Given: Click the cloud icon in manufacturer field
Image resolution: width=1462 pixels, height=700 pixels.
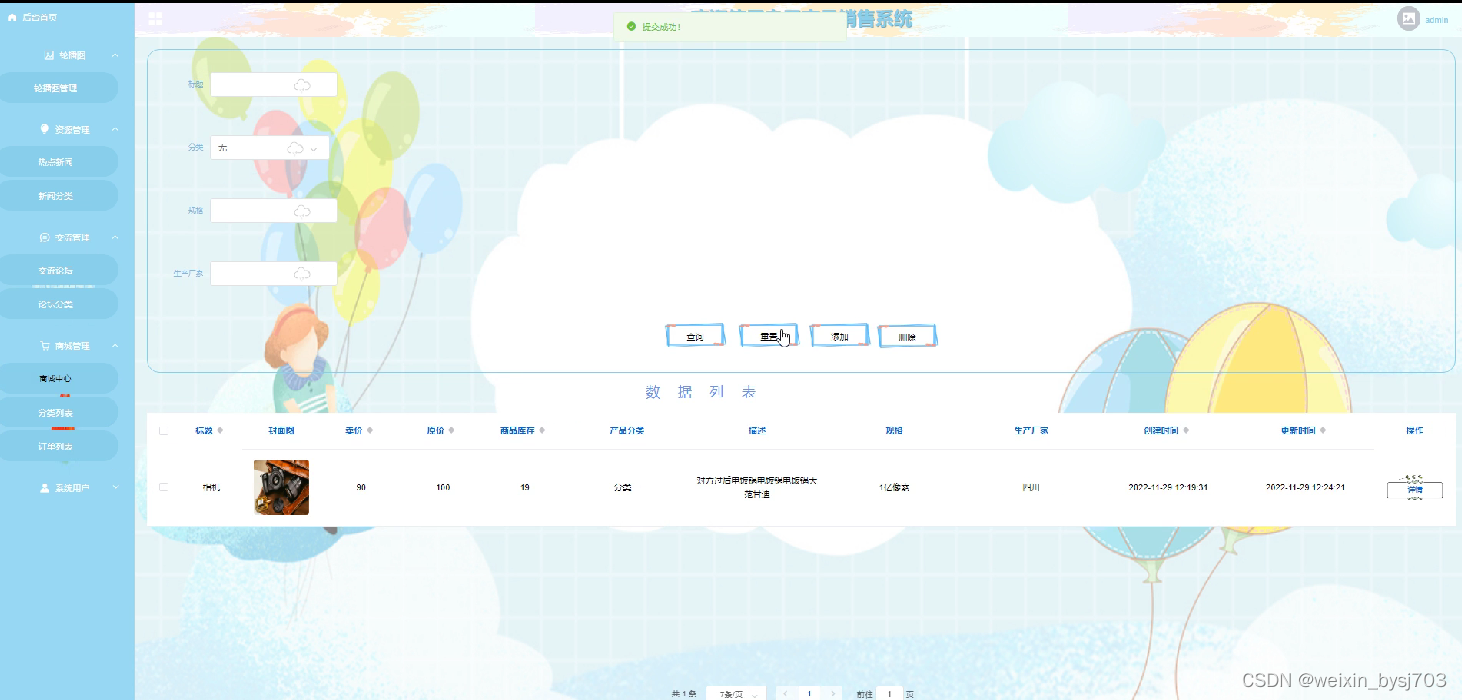Looking at the screenshot, I should pos(302,273).
